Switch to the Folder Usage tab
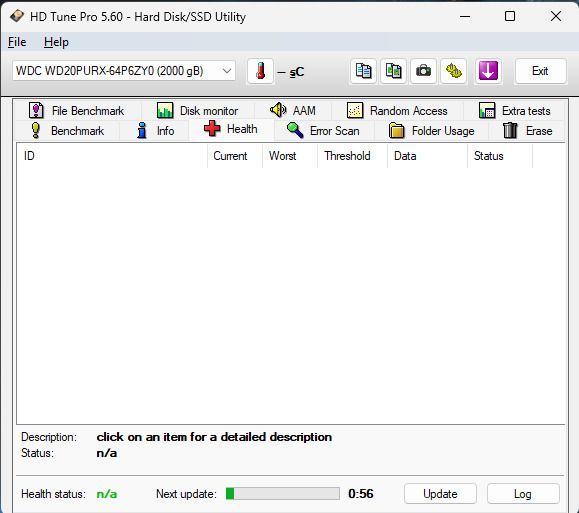 point(431,131)
